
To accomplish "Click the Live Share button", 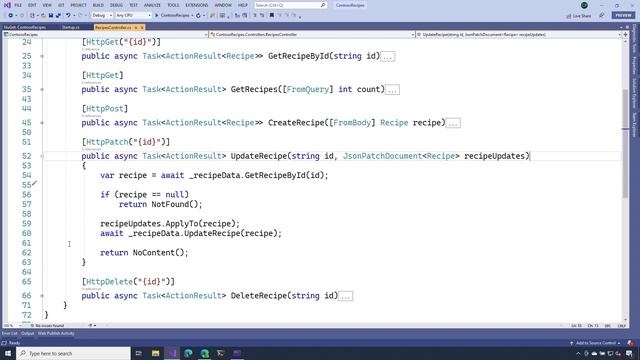I will 579,16.
